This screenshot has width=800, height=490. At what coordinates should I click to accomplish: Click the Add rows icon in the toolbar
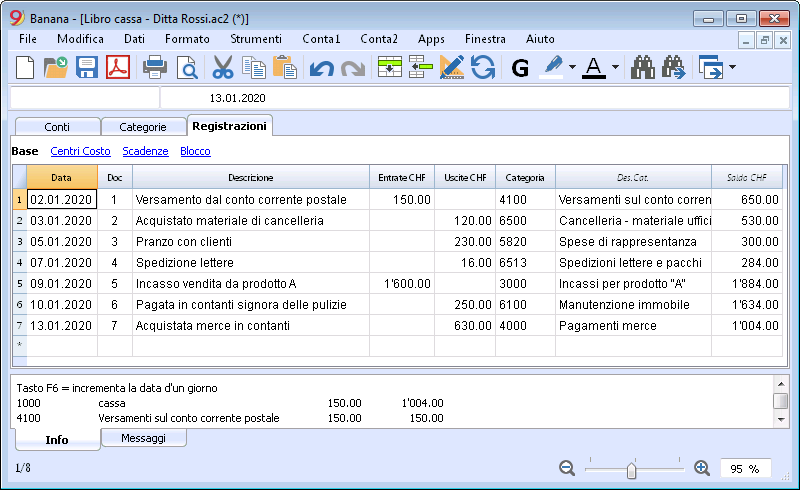coord(390,67)
